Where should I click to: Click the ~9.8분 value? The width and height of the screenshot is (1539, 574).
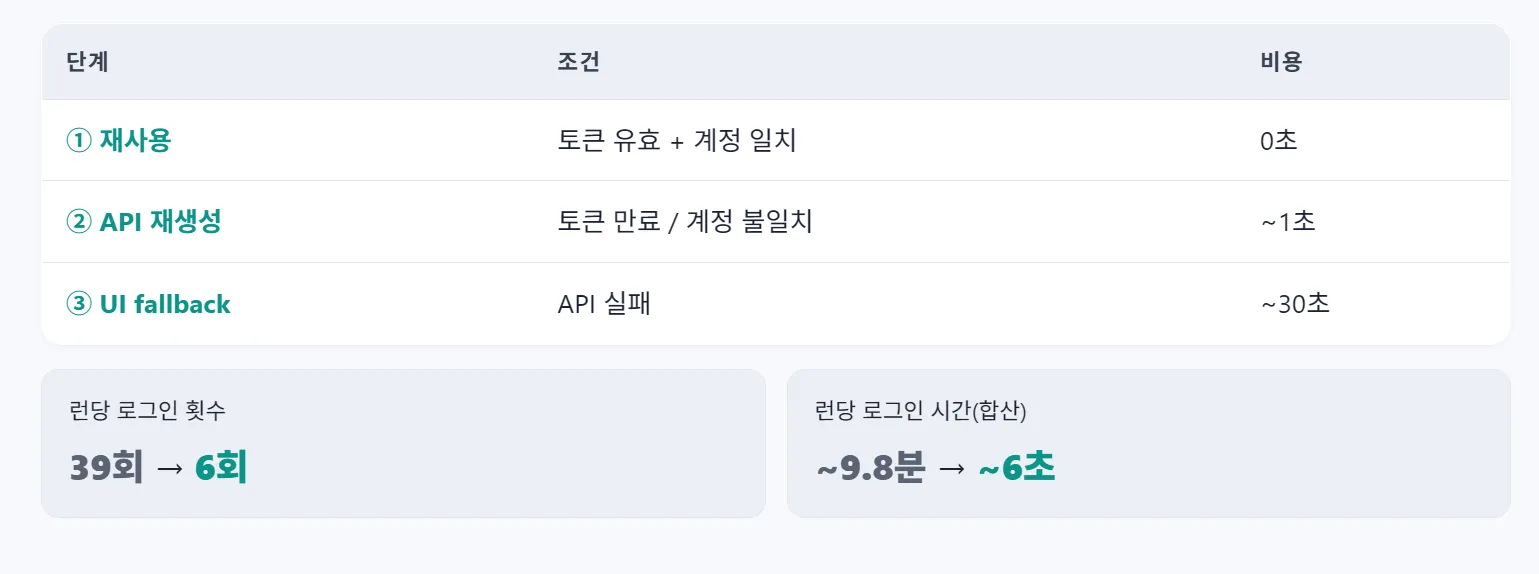[x=871, y=467]
